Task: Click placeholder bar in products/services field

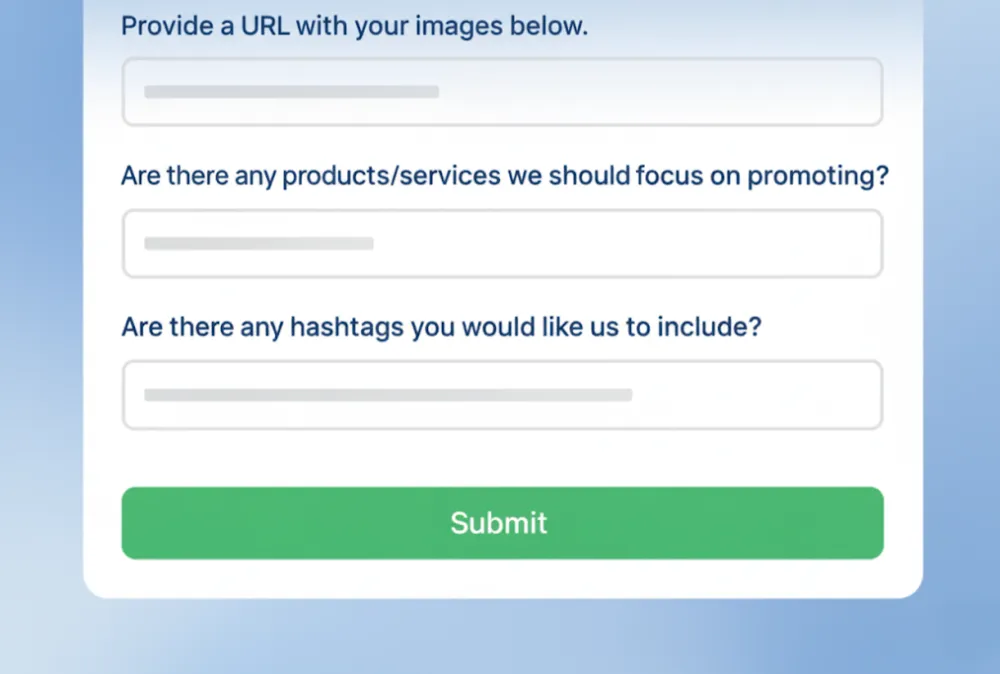Action: pos(259,243)
